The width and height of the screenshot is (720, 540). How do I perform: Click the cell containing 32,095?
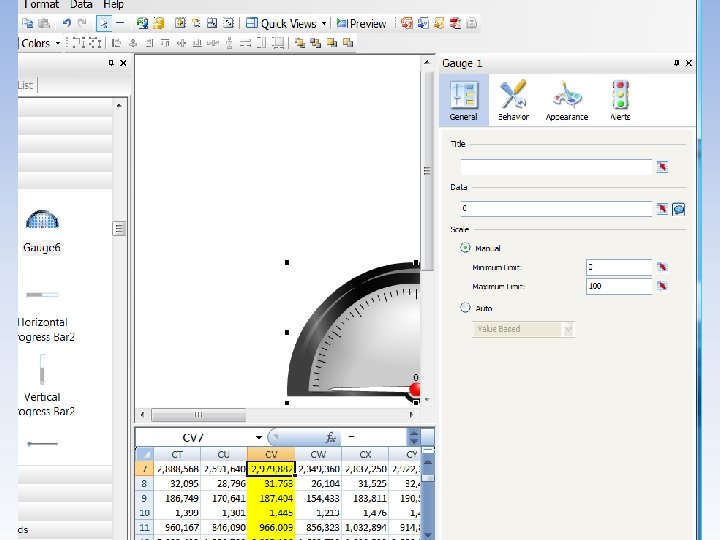coord(177,484)
